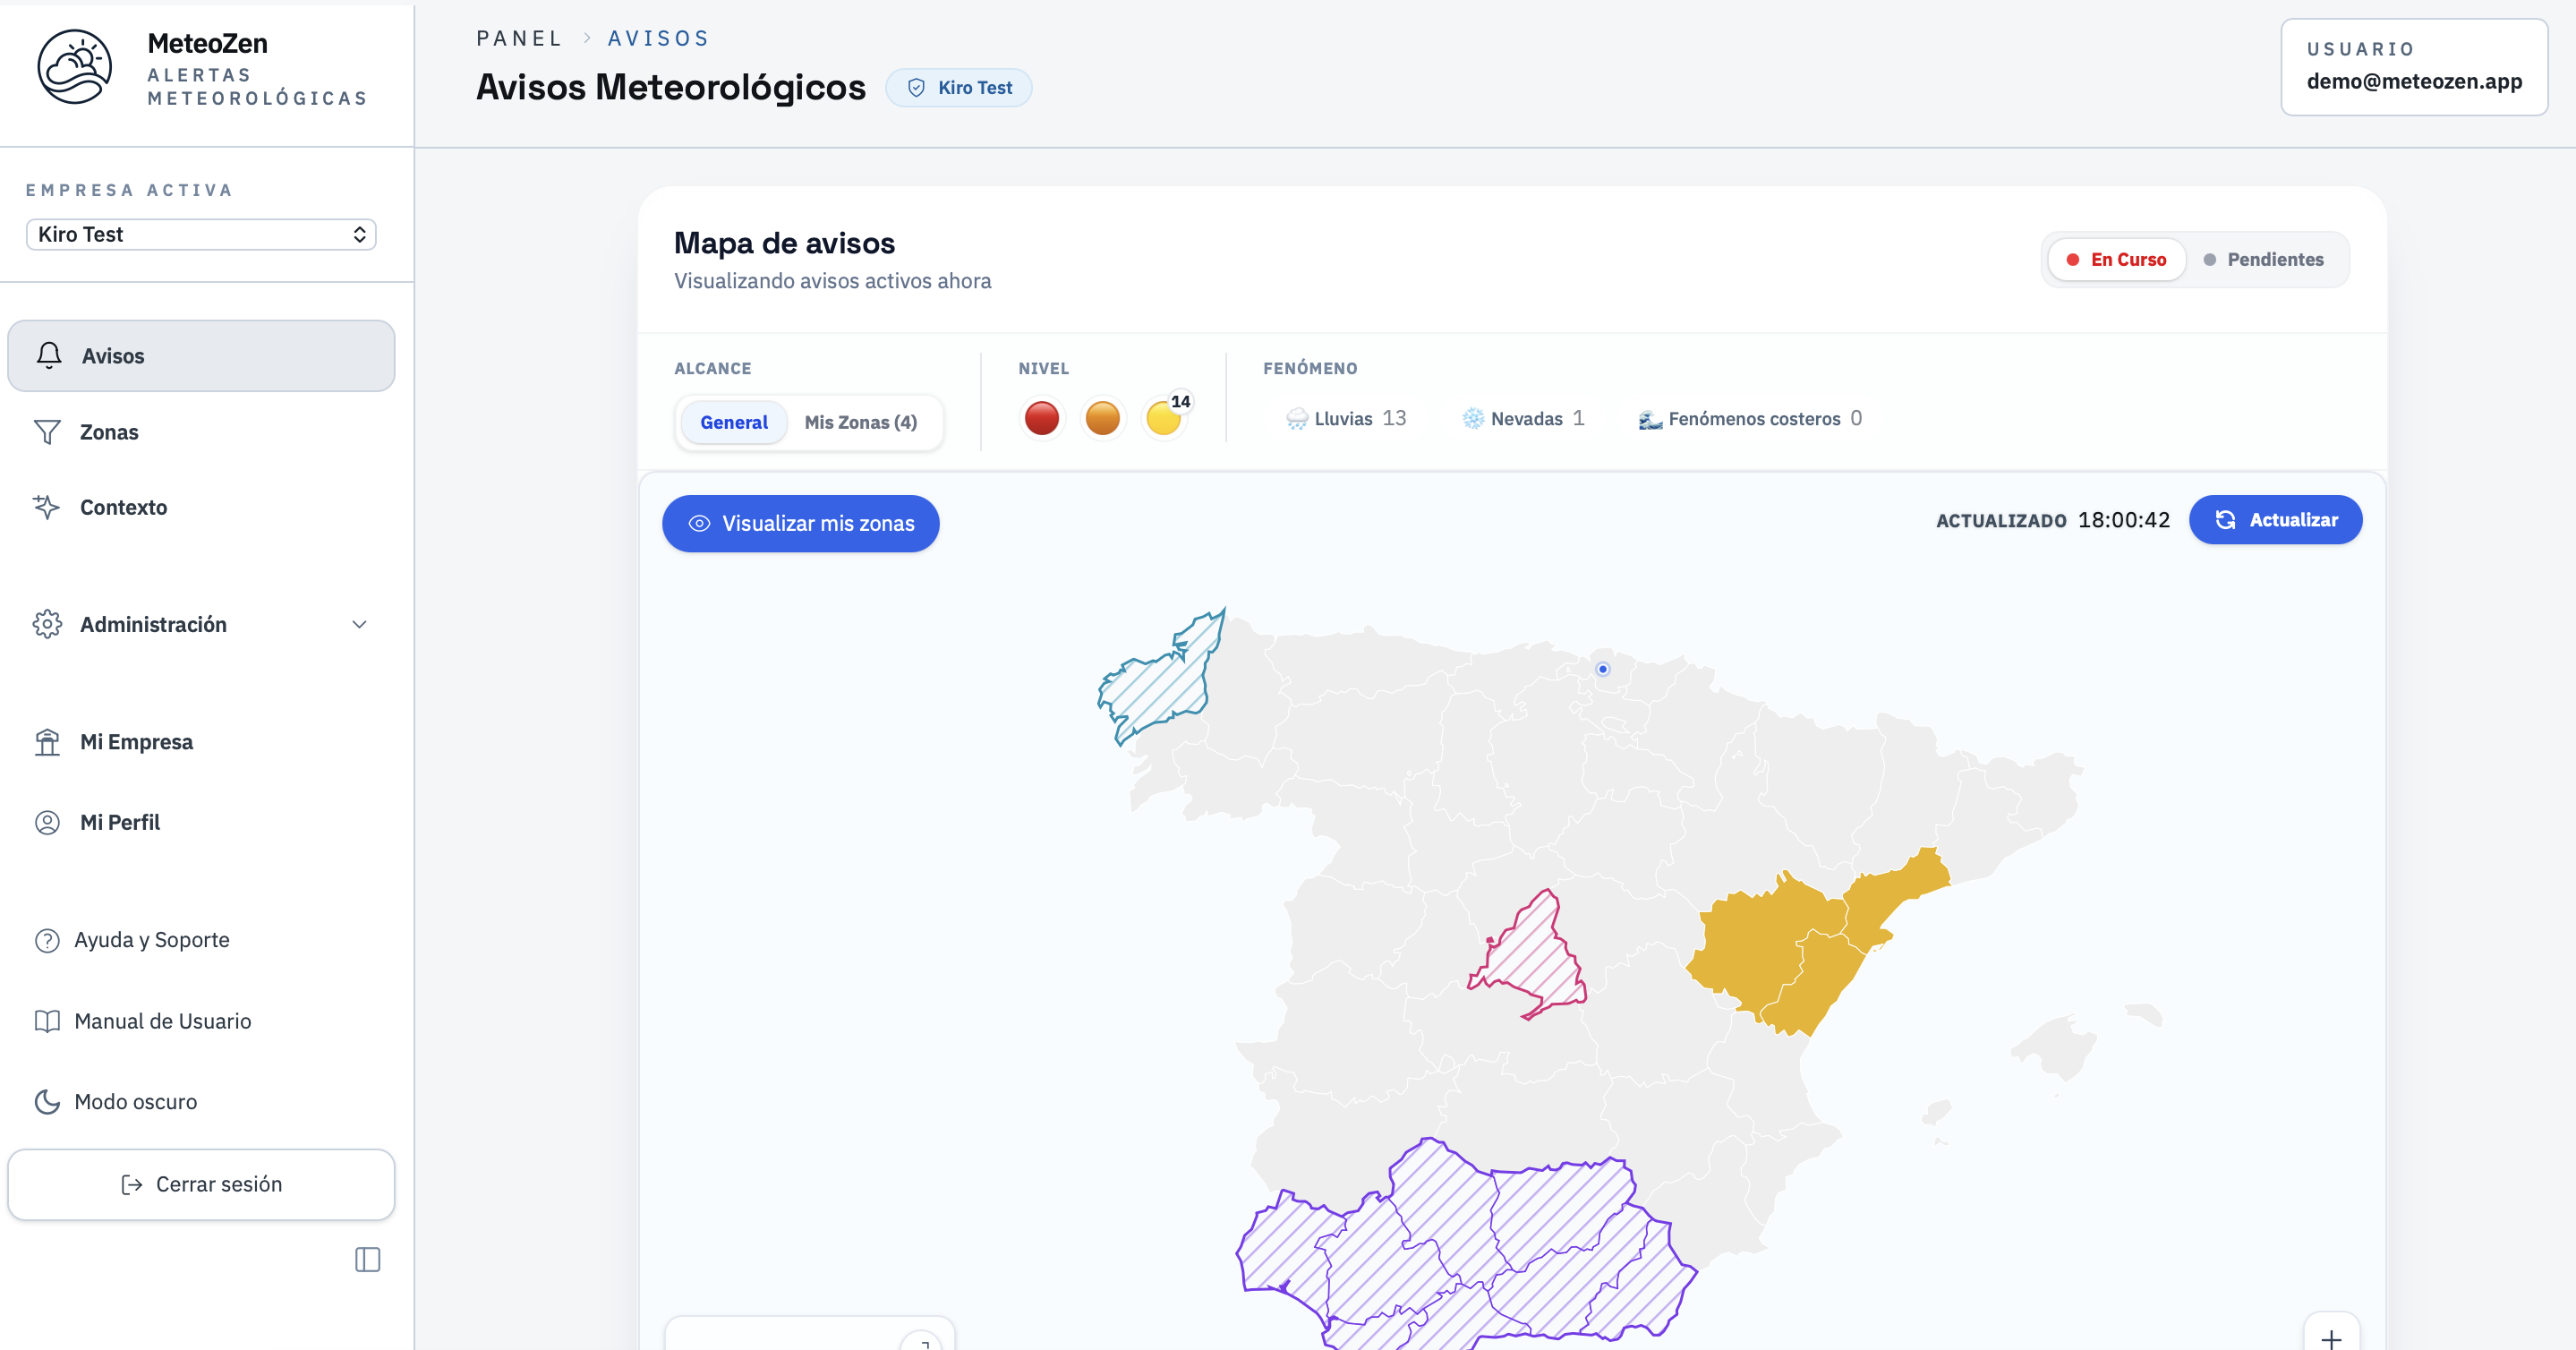Open Mi Perfil via the user icon

point(47,822)
